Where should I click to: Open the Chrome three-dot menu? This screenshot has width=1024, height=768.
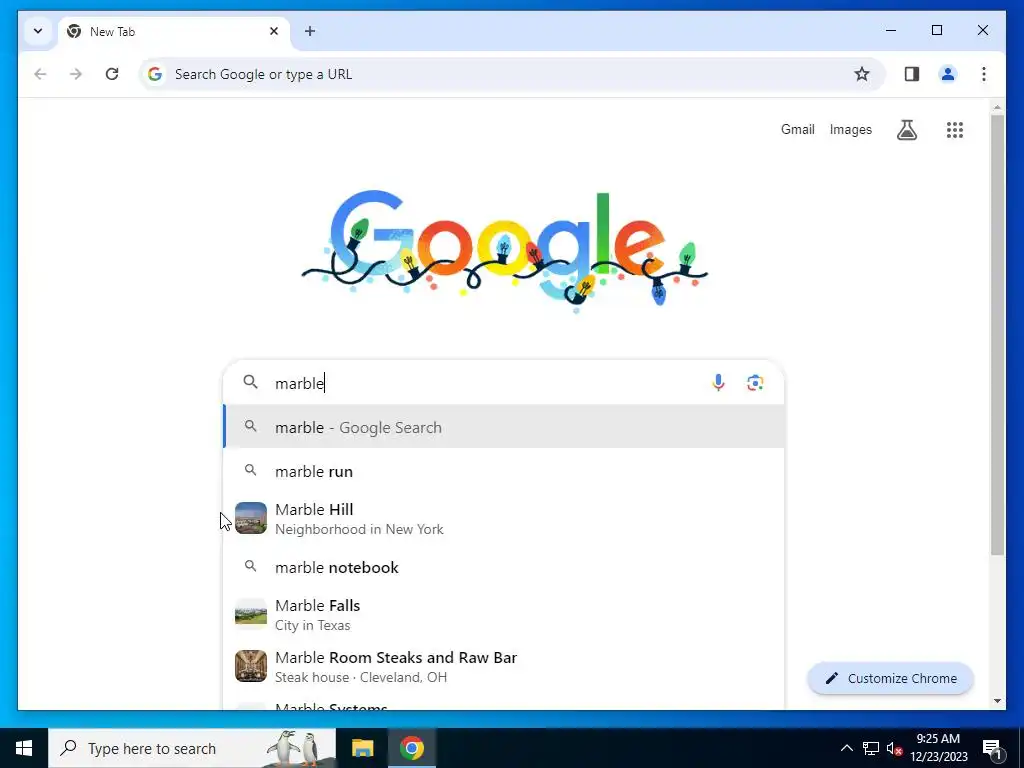point(984,74)
